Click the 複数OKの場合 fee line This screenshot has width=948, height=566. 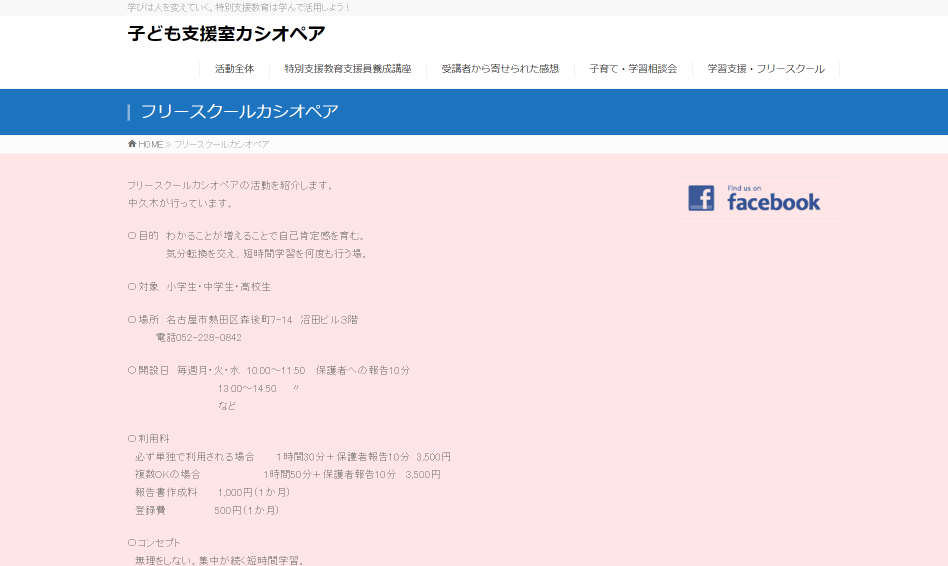(288, 475)
